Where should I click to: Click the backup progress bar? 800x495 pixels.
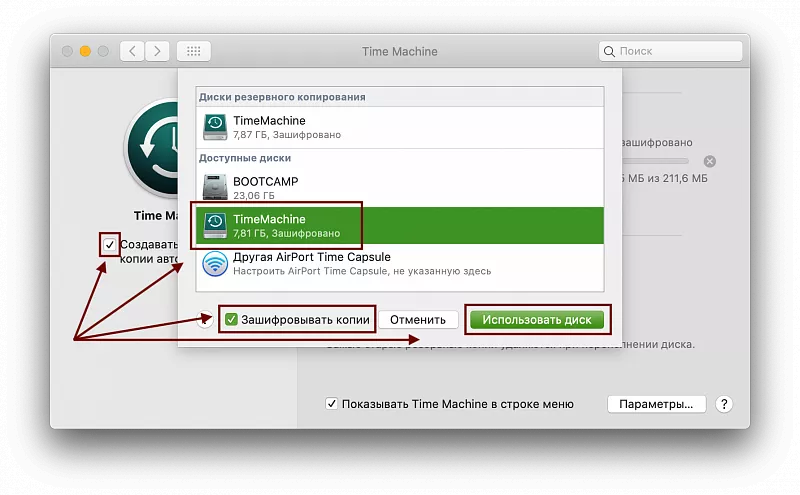655,161
